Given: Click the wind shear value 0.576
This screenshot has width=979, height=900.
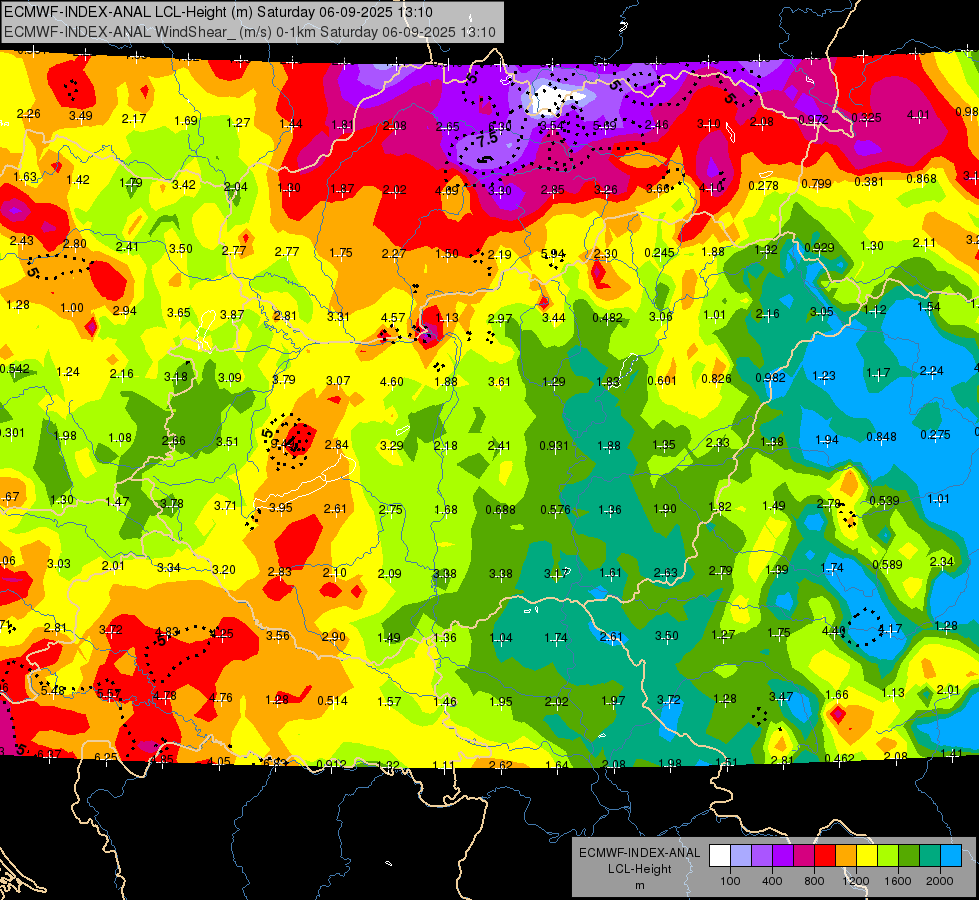Looking at the screenshot, I should pyautogui.click(x=556, y=509).
